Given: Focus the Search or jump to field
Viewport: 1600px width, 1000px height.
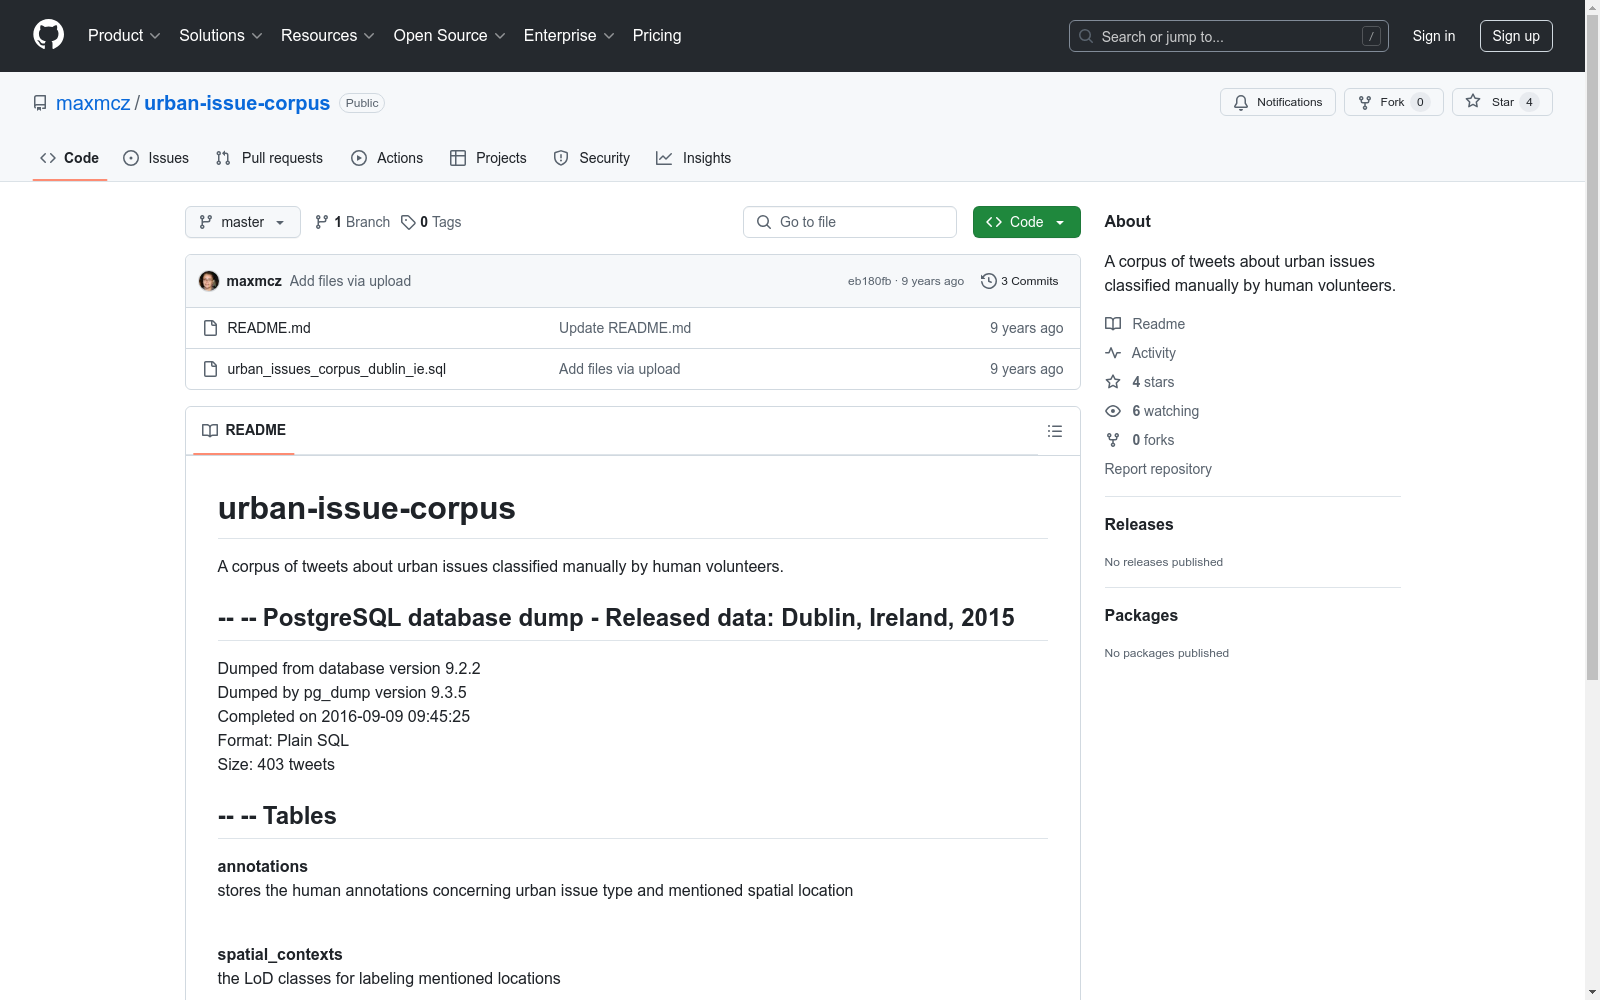Looking at the screenshot, I should pos(1228,36).
